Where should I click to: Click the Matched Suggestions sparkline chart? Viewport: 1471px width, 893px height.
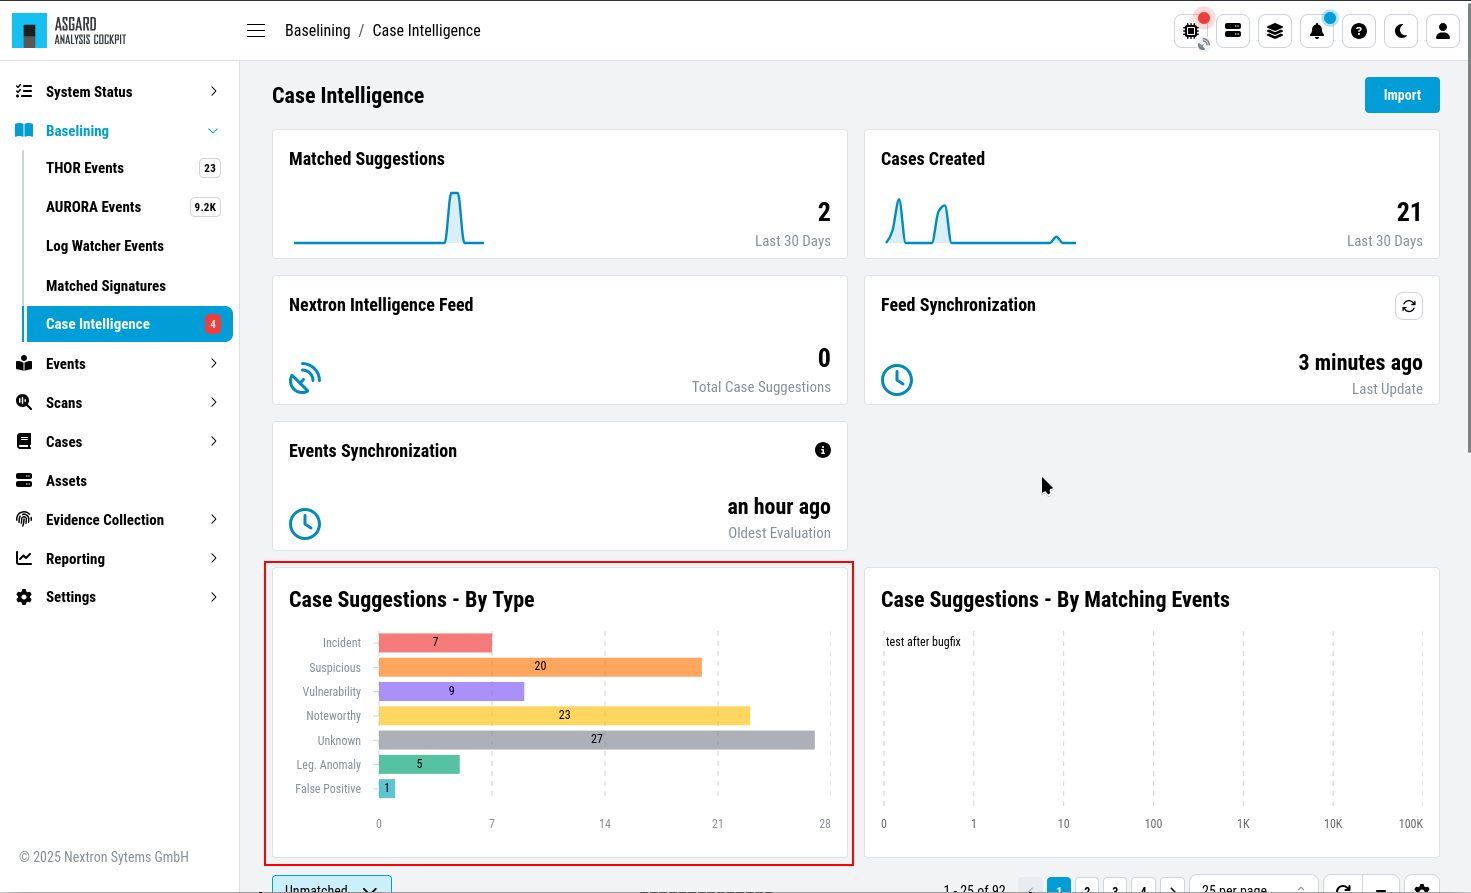[389, 218]
